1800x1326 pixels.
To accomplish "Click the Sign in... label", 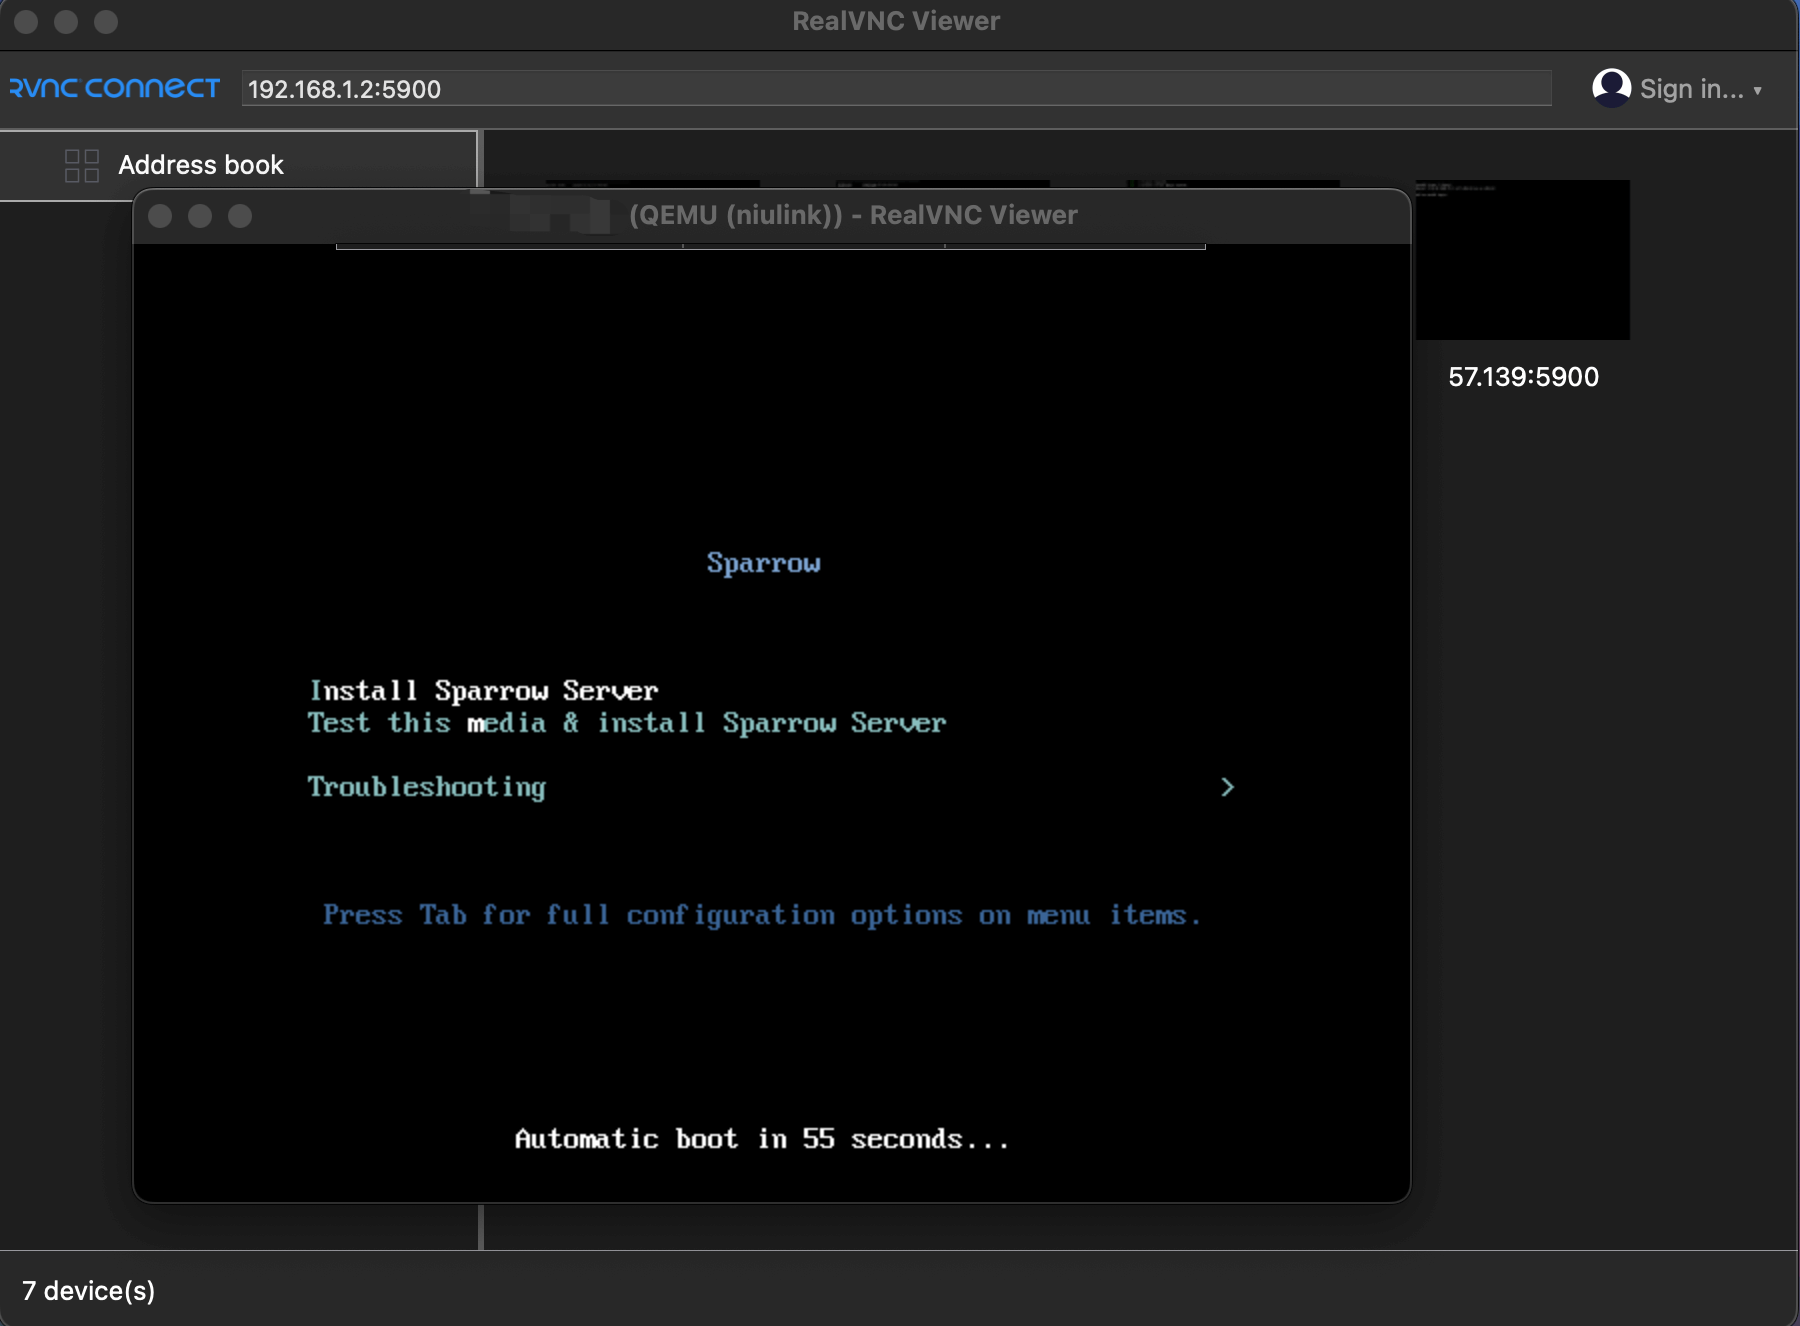I will pos(1691,89).
